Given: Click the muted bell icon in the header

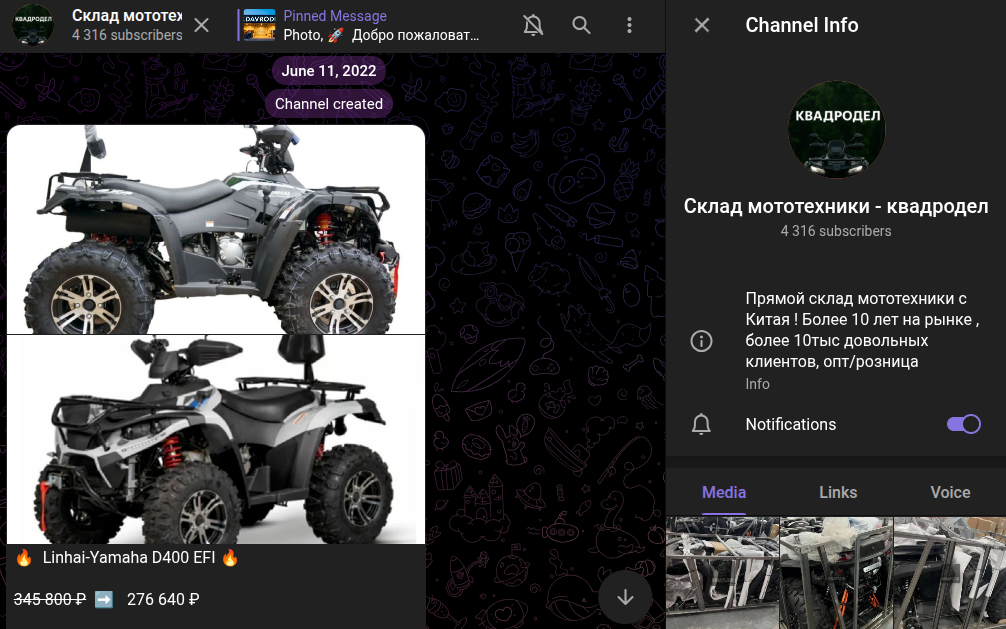Looking at the screenshot, I should [533, 25].
